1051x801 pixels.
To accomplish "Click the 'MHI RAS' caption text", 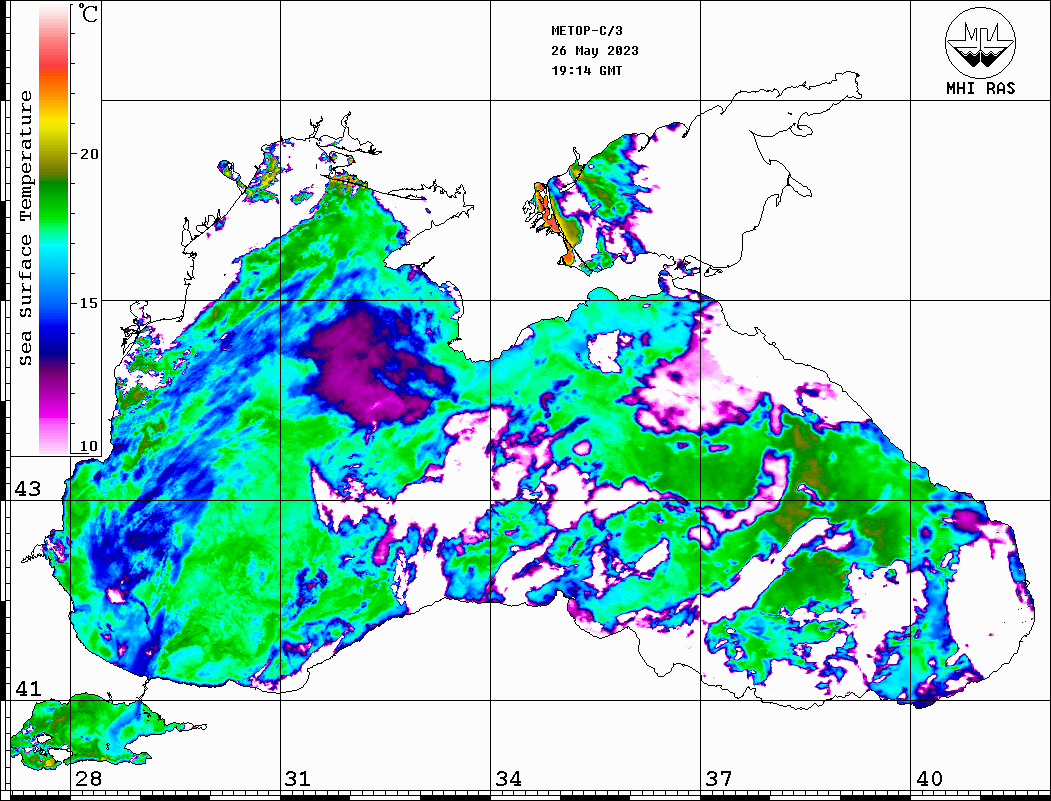I will [981, 88].
